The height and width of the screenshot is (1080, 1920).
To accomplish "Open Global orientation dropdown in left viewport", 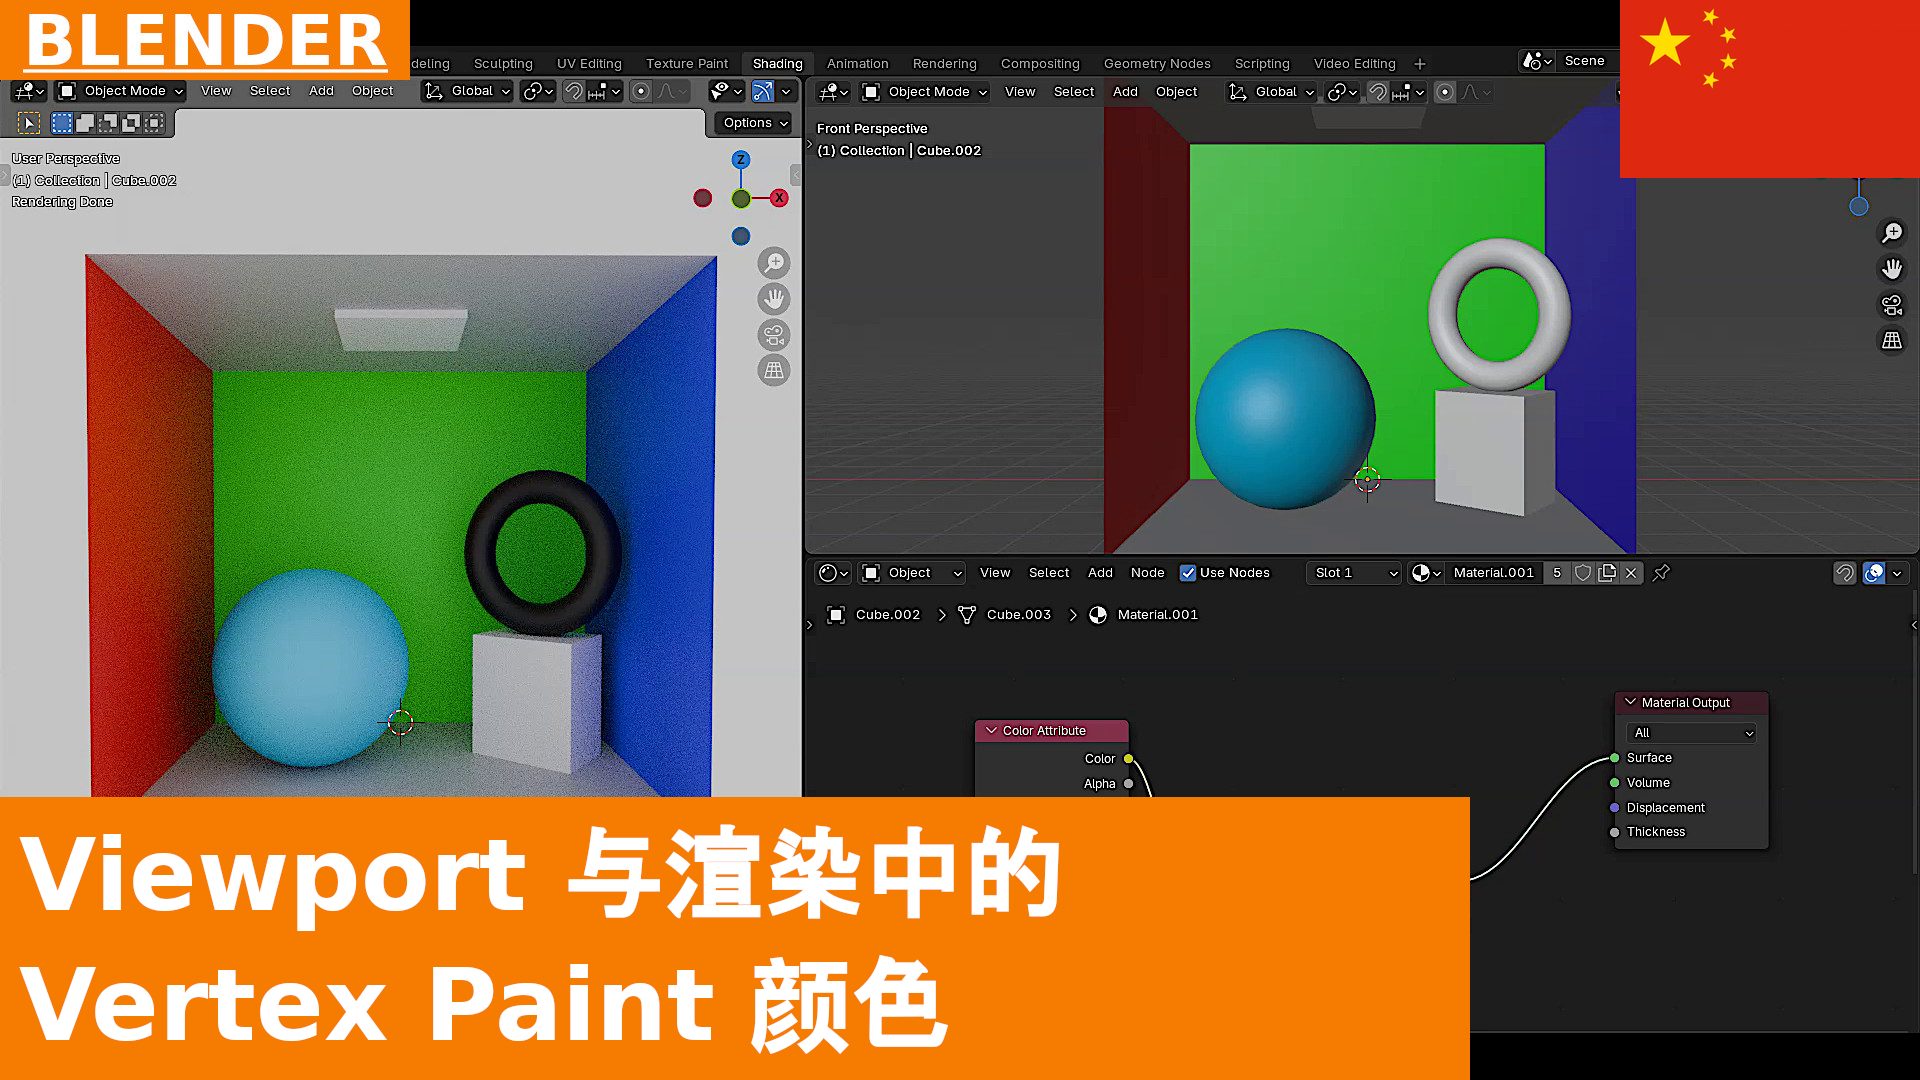I will [x=466, y=91].
